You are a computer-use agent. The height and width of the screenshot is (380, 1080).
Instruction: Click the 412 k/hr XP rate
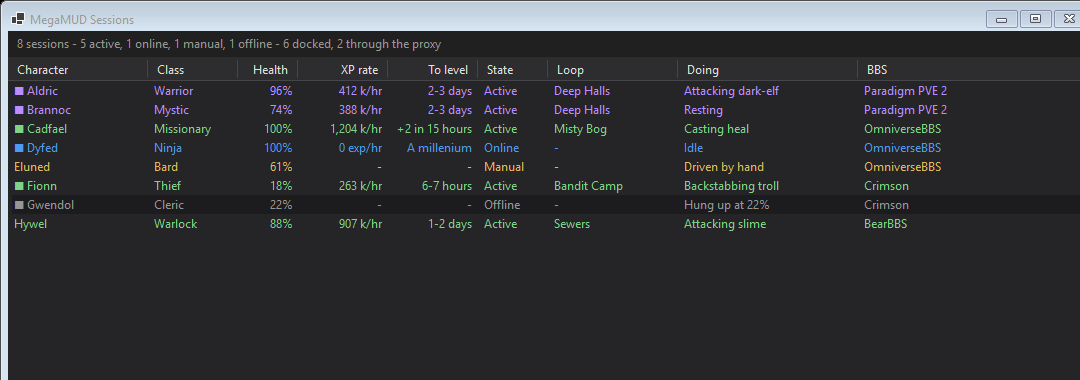point(359,91)
